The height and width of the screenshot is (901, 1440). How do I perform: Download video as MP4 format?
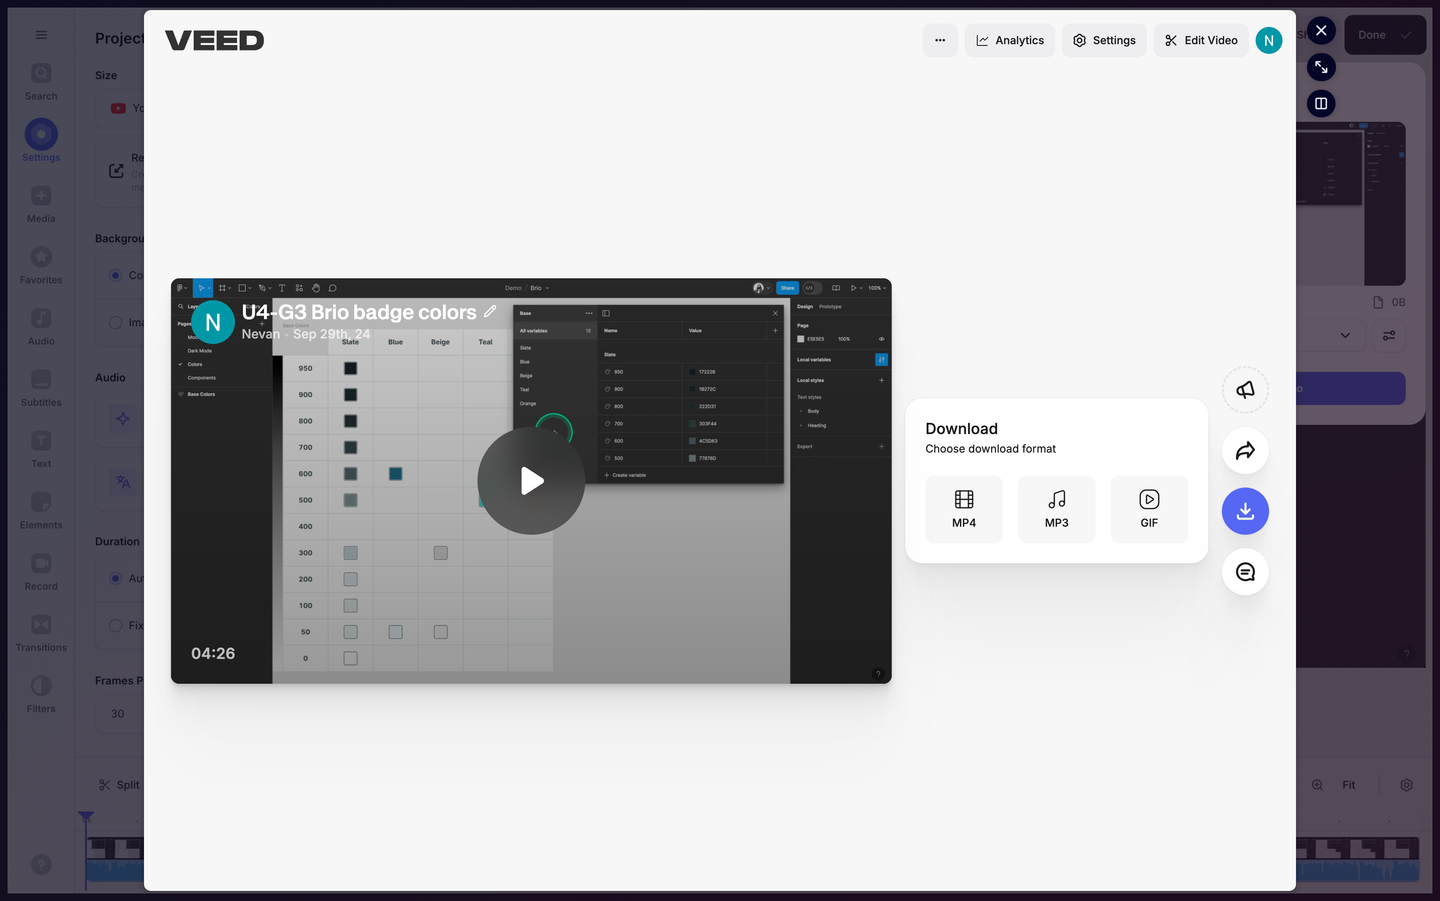click(964, 509)
